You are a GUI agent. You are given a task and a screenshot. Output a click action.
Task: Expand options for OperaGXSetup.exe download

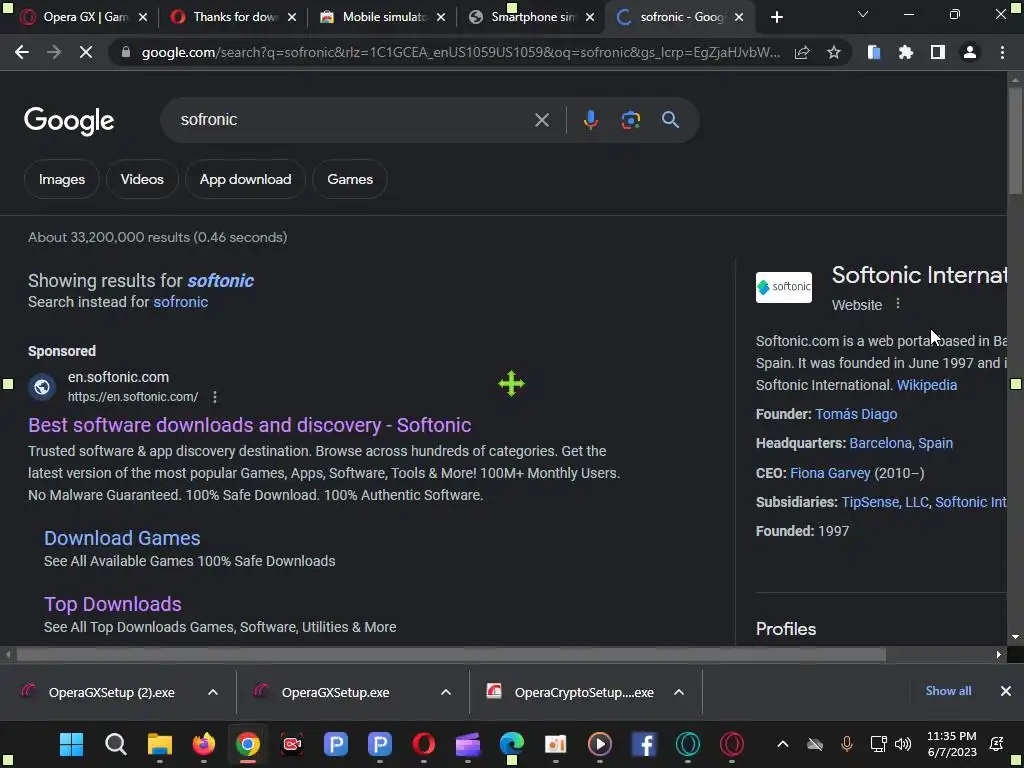[x=446, y=692]
